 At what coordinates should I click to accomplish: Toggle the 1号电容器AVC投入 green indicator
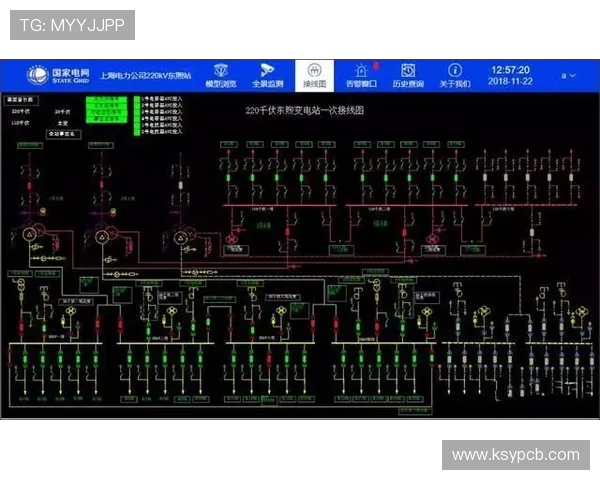[x=137, y=100]
